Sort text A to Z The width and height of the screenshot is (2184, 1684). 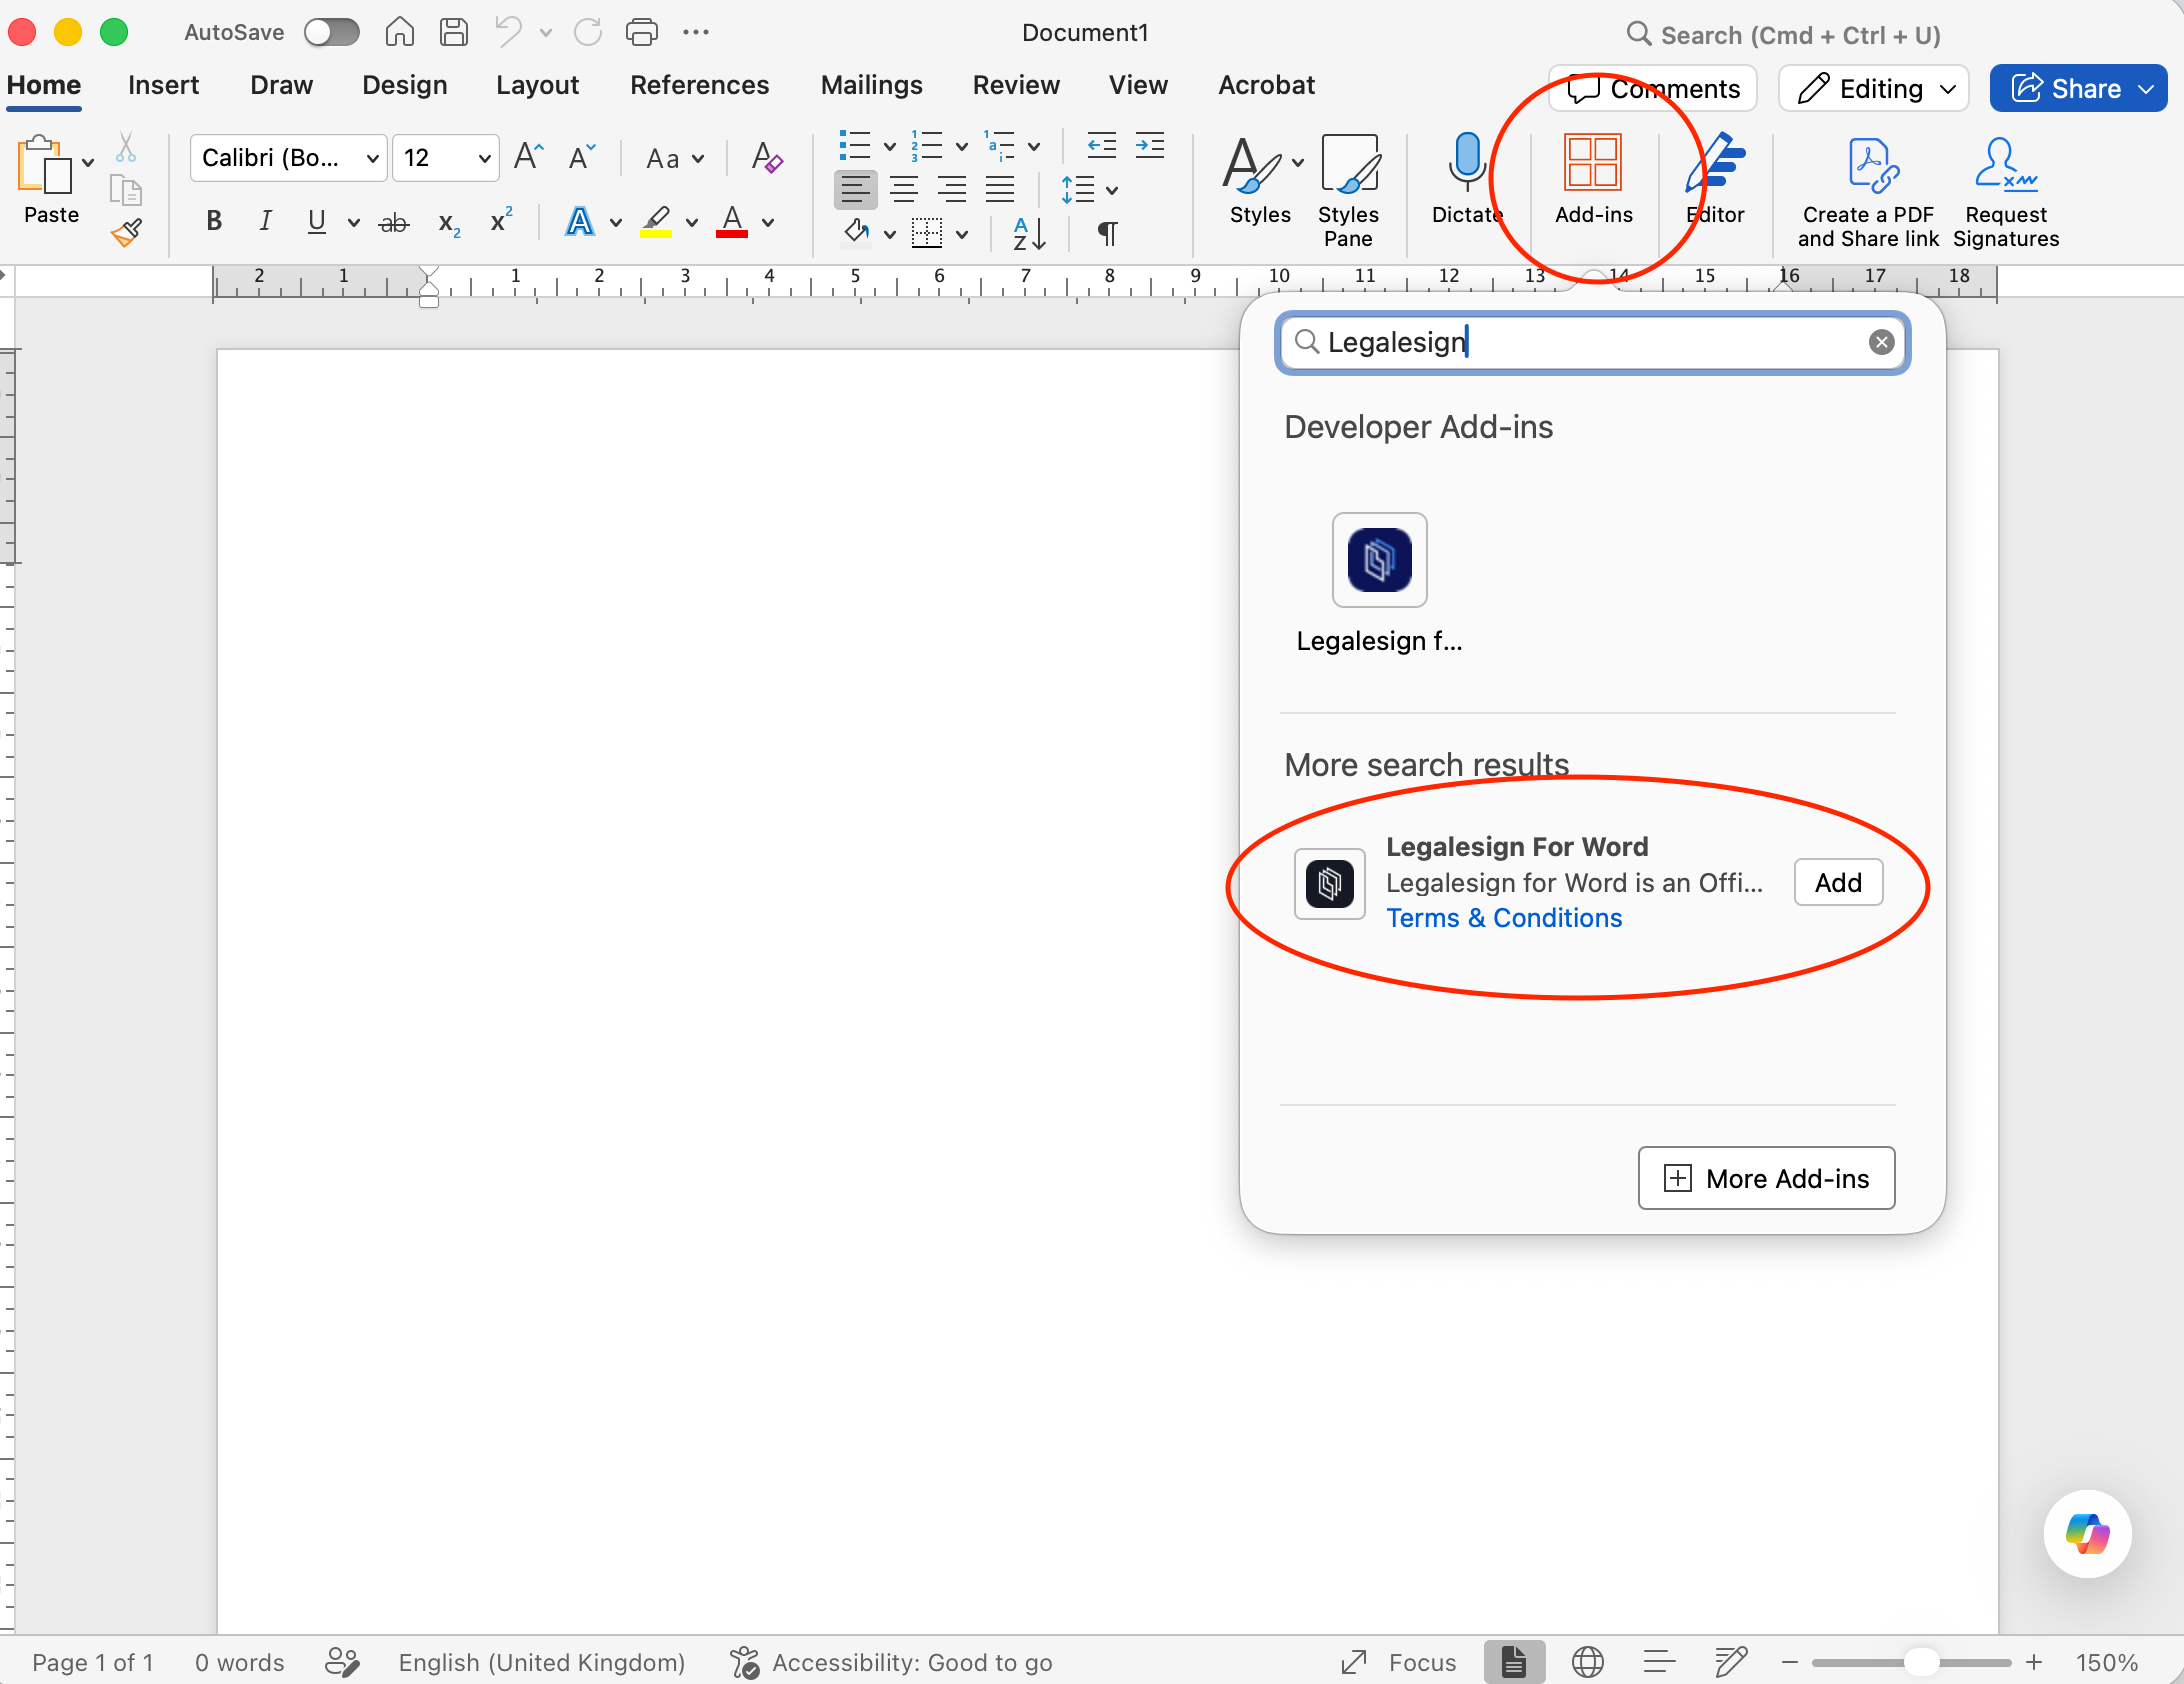(x=1029, y=234)
